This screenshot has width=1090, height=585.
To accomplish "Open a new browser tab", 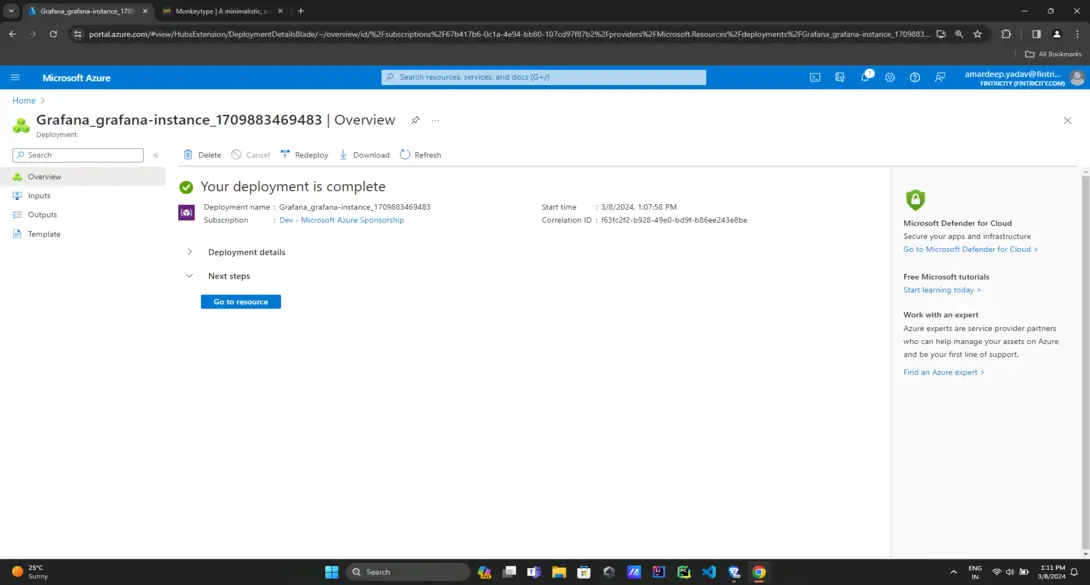I will [301, 11].
